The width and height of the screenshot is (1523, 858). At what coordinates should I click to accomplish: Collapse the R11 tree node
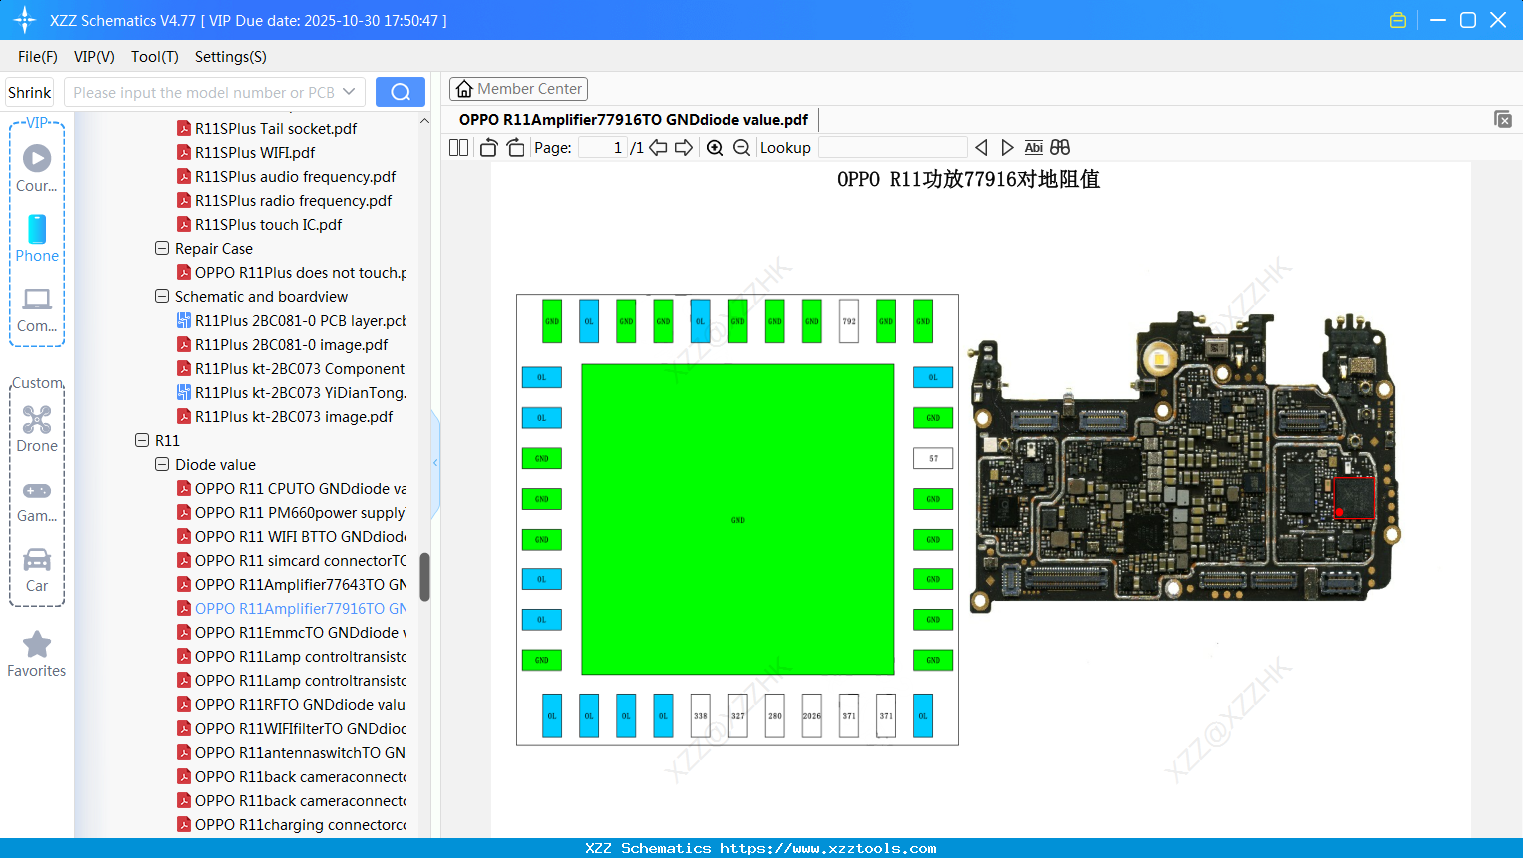click(x=142, y=440)
